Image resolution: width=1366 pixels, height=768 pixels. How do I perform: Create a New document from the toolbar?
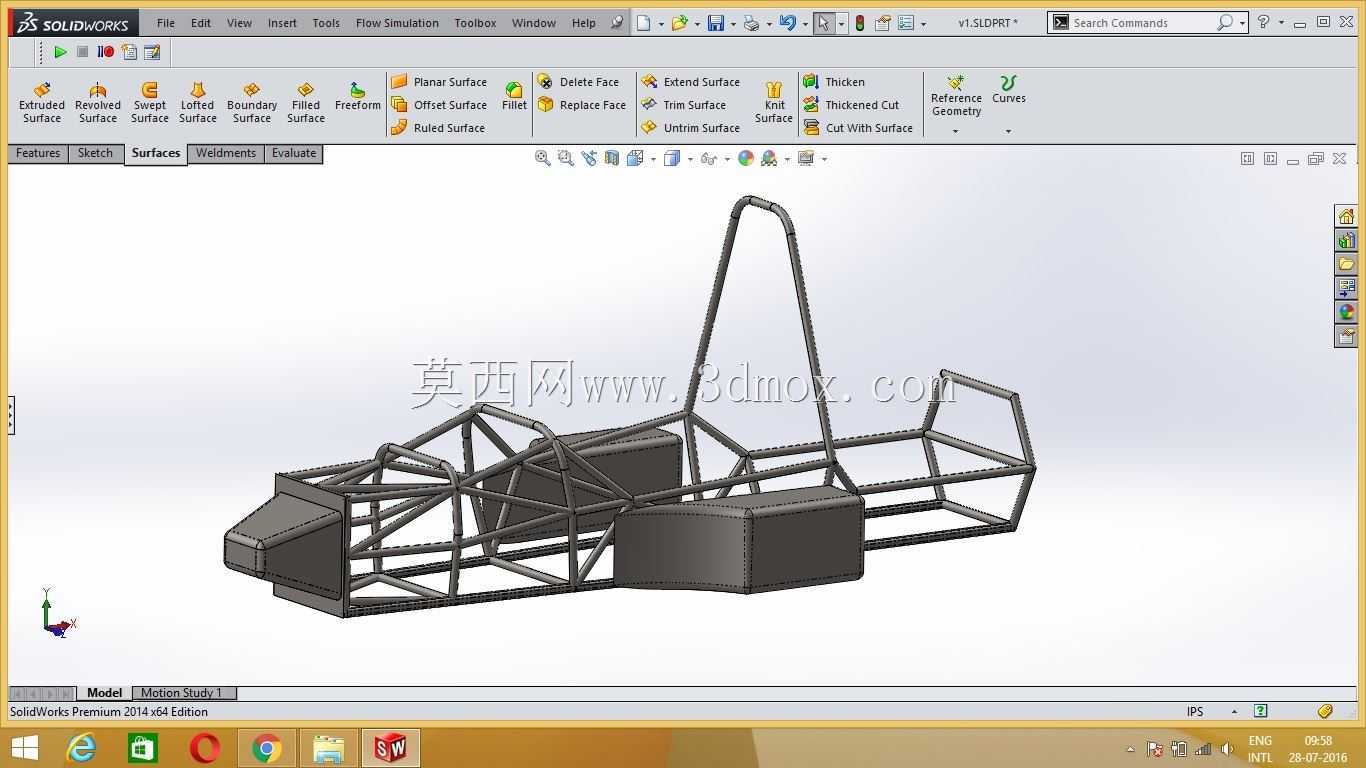click(x=644, y=23)
